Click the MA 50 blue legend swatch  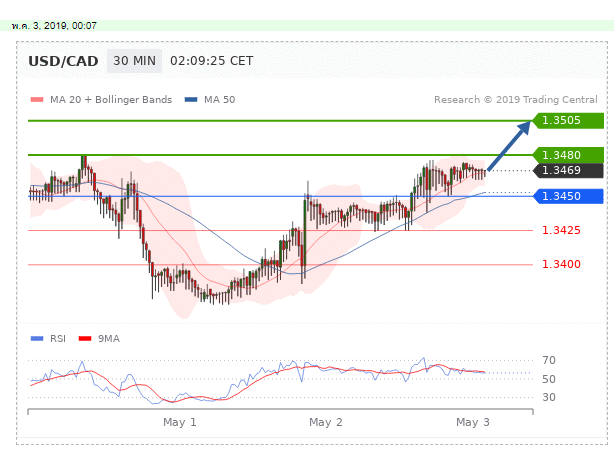191,100
